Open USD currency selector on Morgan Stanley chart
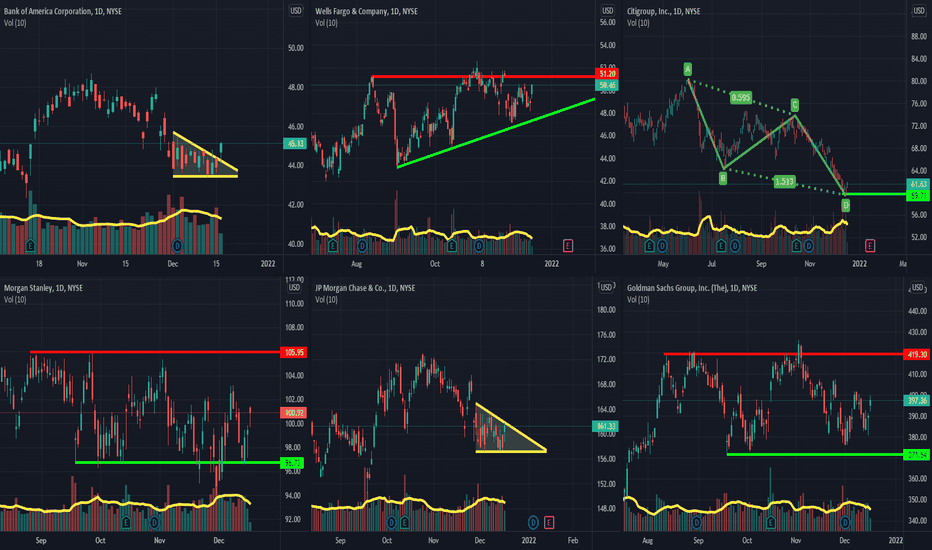Image resolution: width=932 pixels, height=550 pixels. pyautogui.click(x=294, y=287)
